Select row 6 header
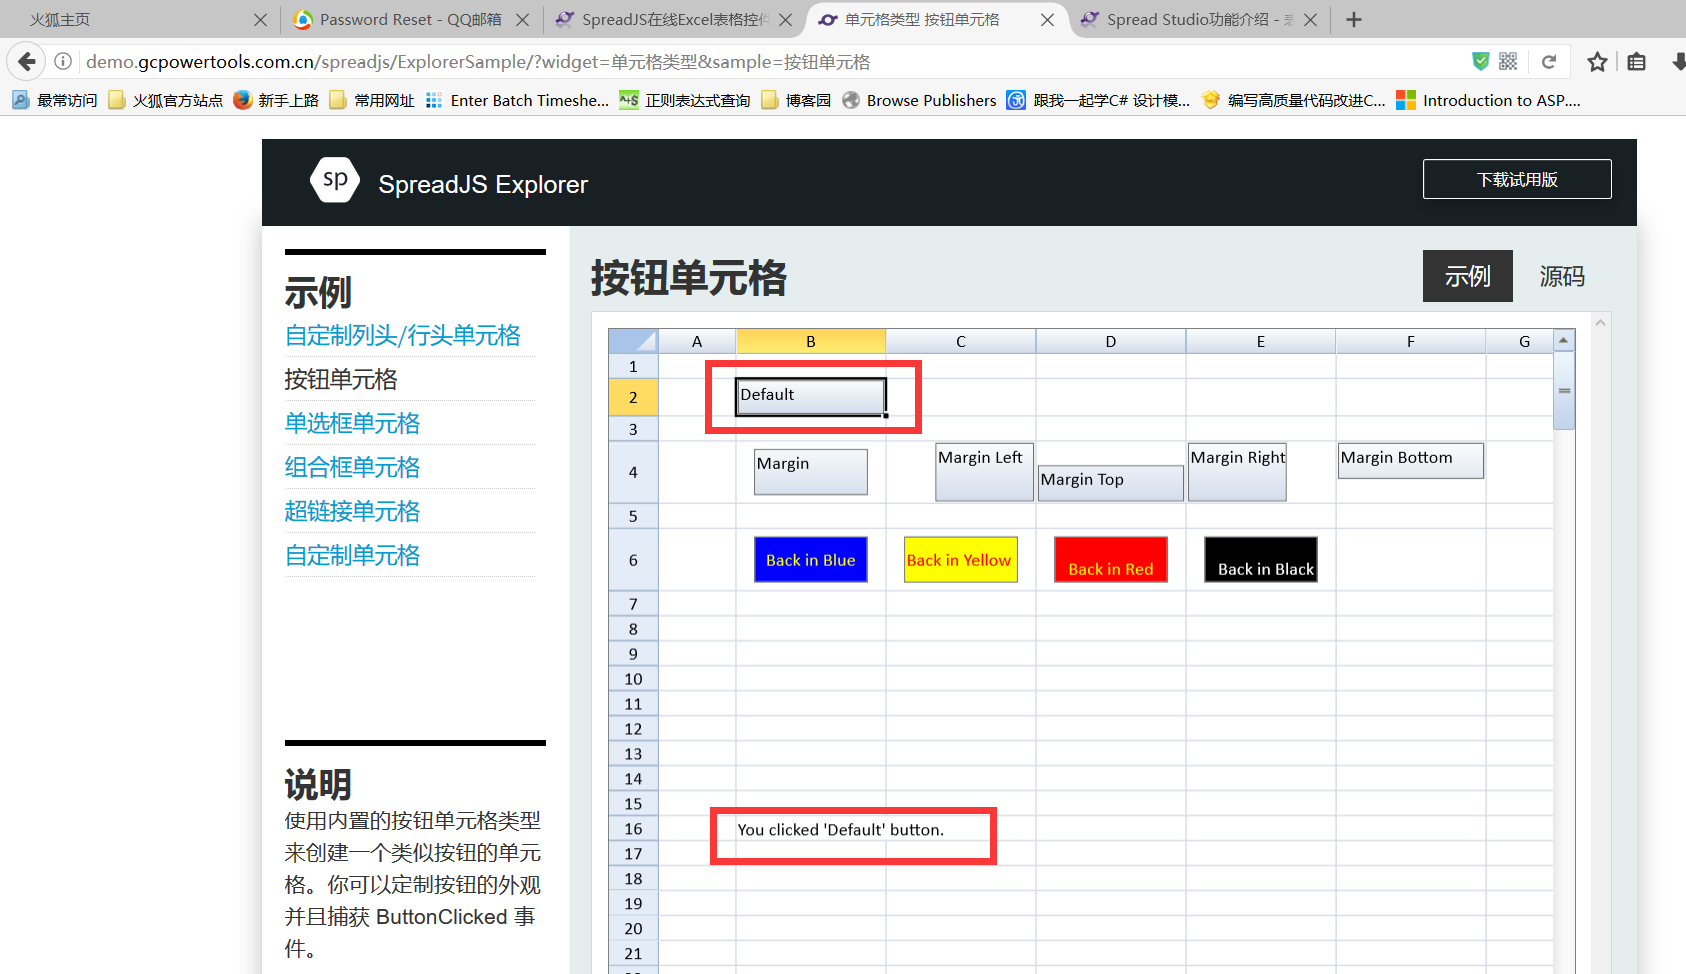 point(633,560)
